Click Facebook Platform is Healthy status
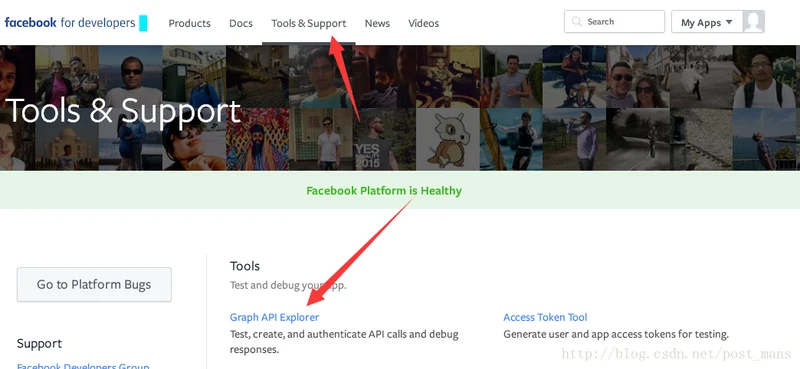 click(x=384, y=190)
